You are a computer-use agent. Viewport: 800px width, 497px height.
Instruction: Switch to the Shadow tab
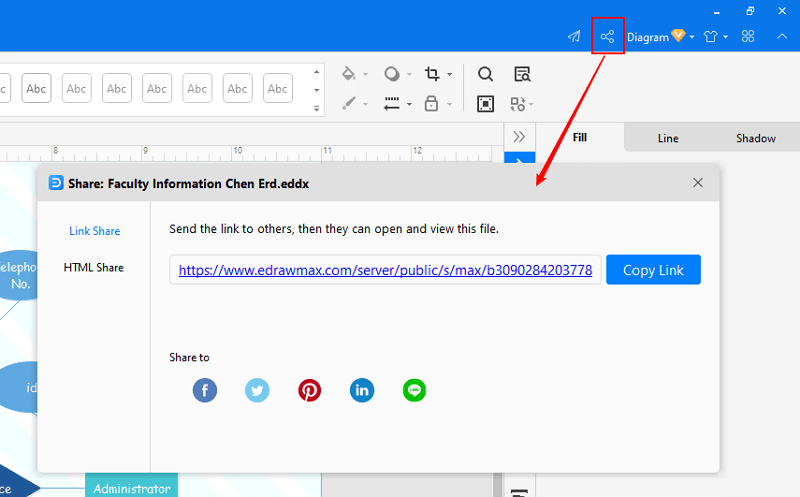756,138
